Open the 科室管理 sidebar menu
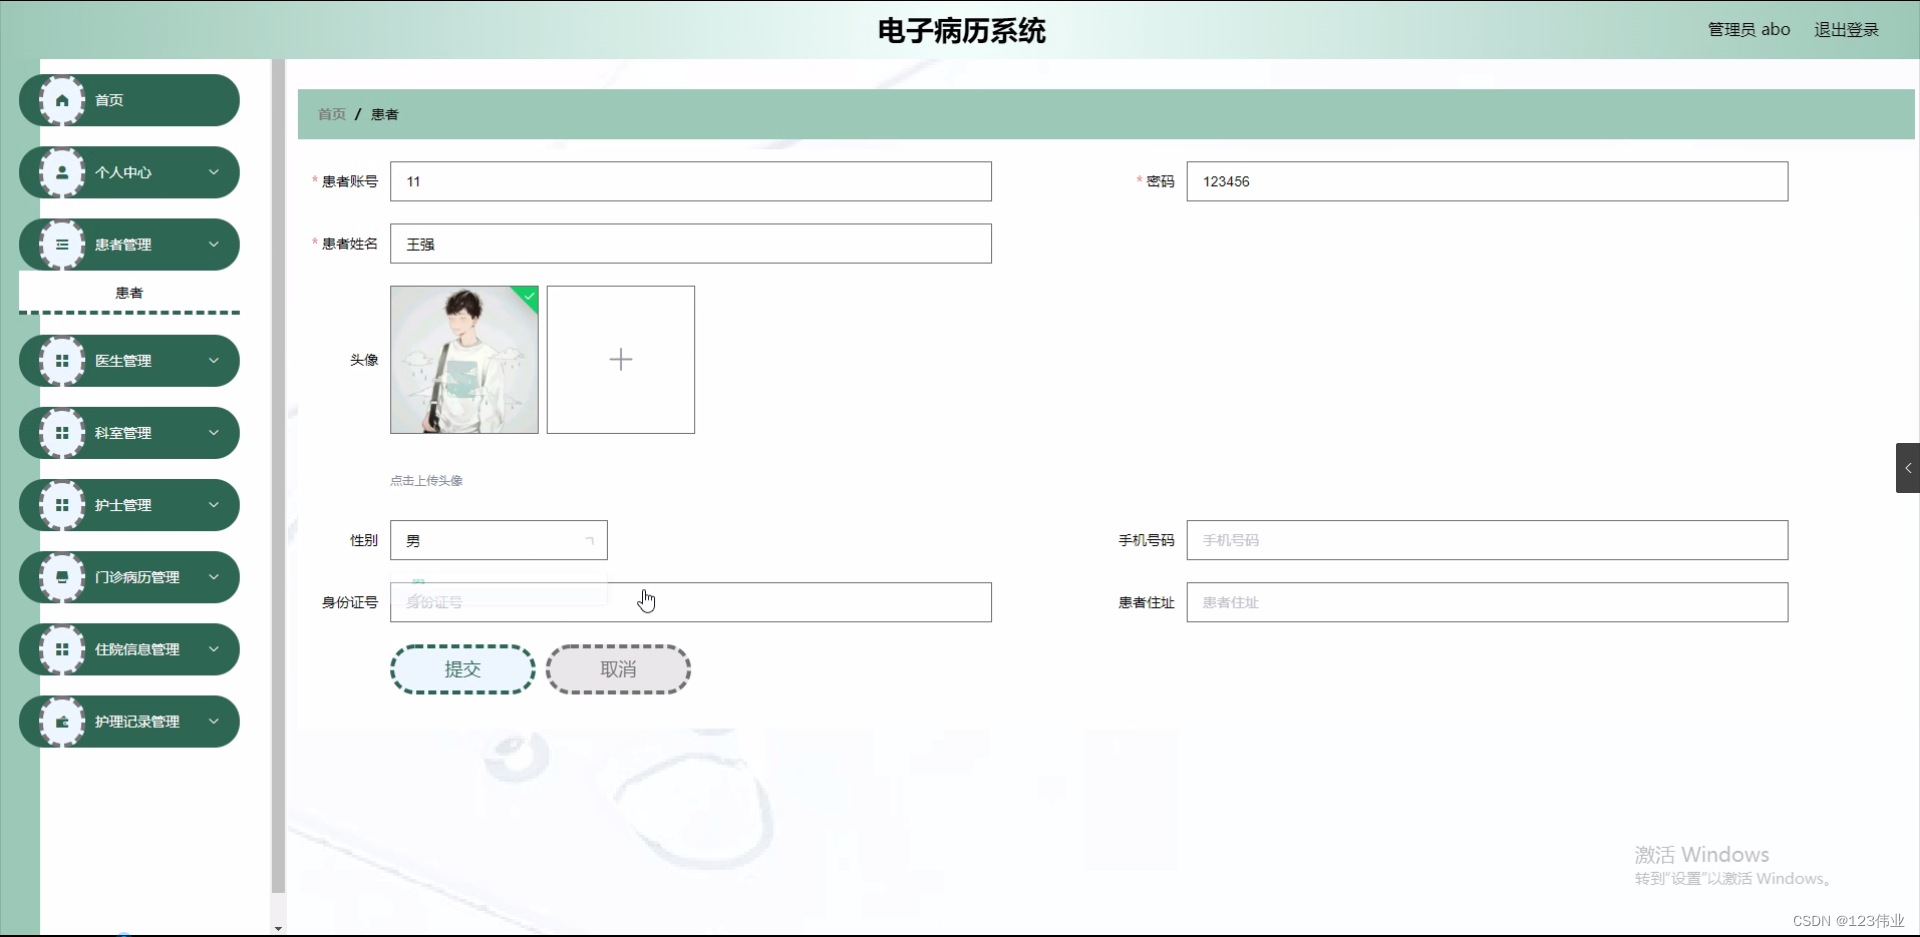Screen dimensions: 1920x937 tap(129, 433)
